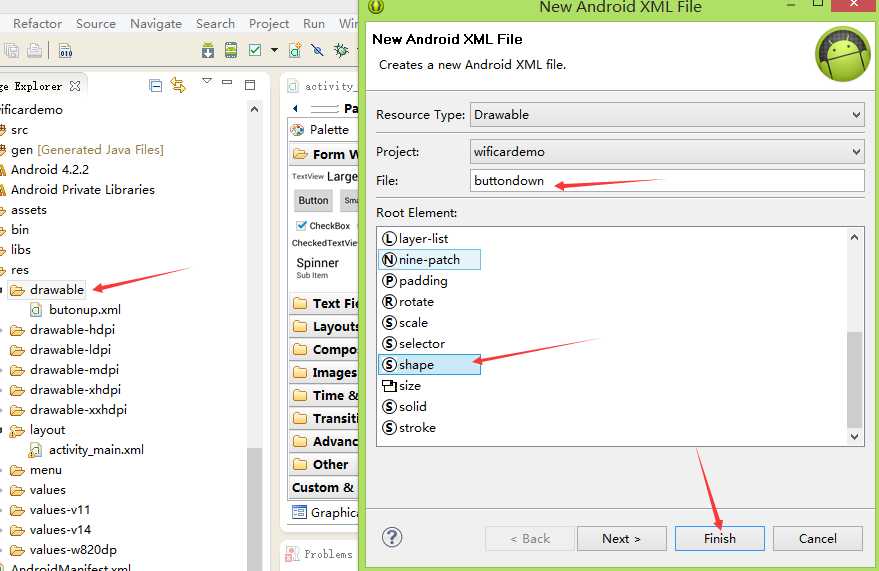Select the nine-patch root element
Image resolution: width=879 pixels, height=571 pixels.
(x=429, y=259)
